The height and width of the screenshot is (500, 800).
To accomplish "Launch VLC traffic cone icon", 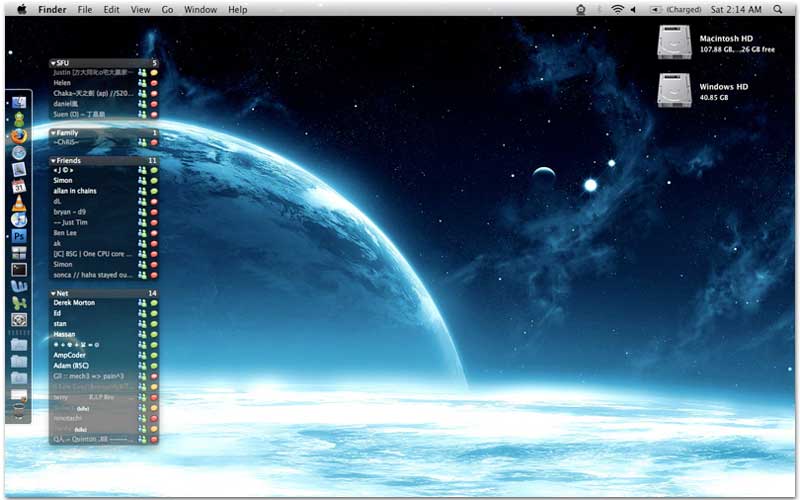I will 19,203.
